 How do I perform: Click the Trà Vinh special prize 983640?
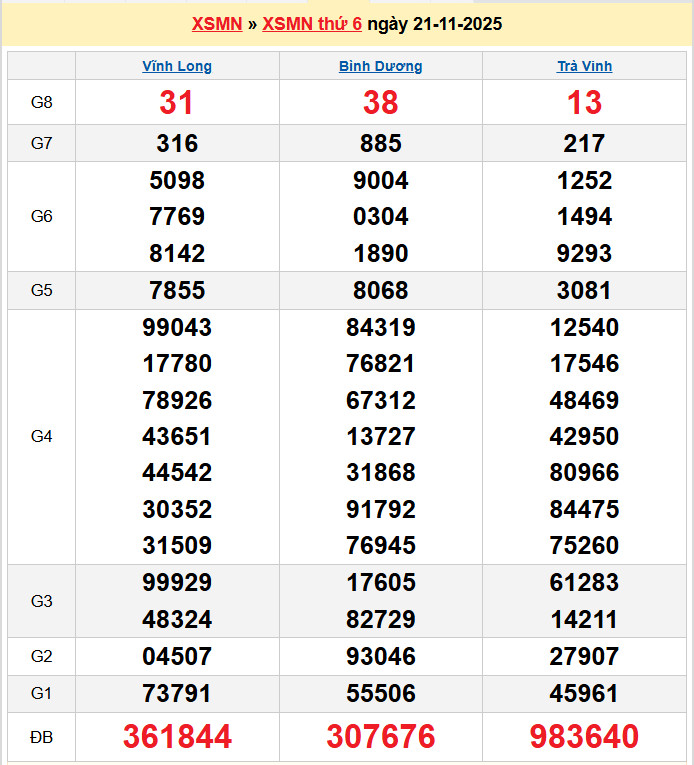click(584, 737)
